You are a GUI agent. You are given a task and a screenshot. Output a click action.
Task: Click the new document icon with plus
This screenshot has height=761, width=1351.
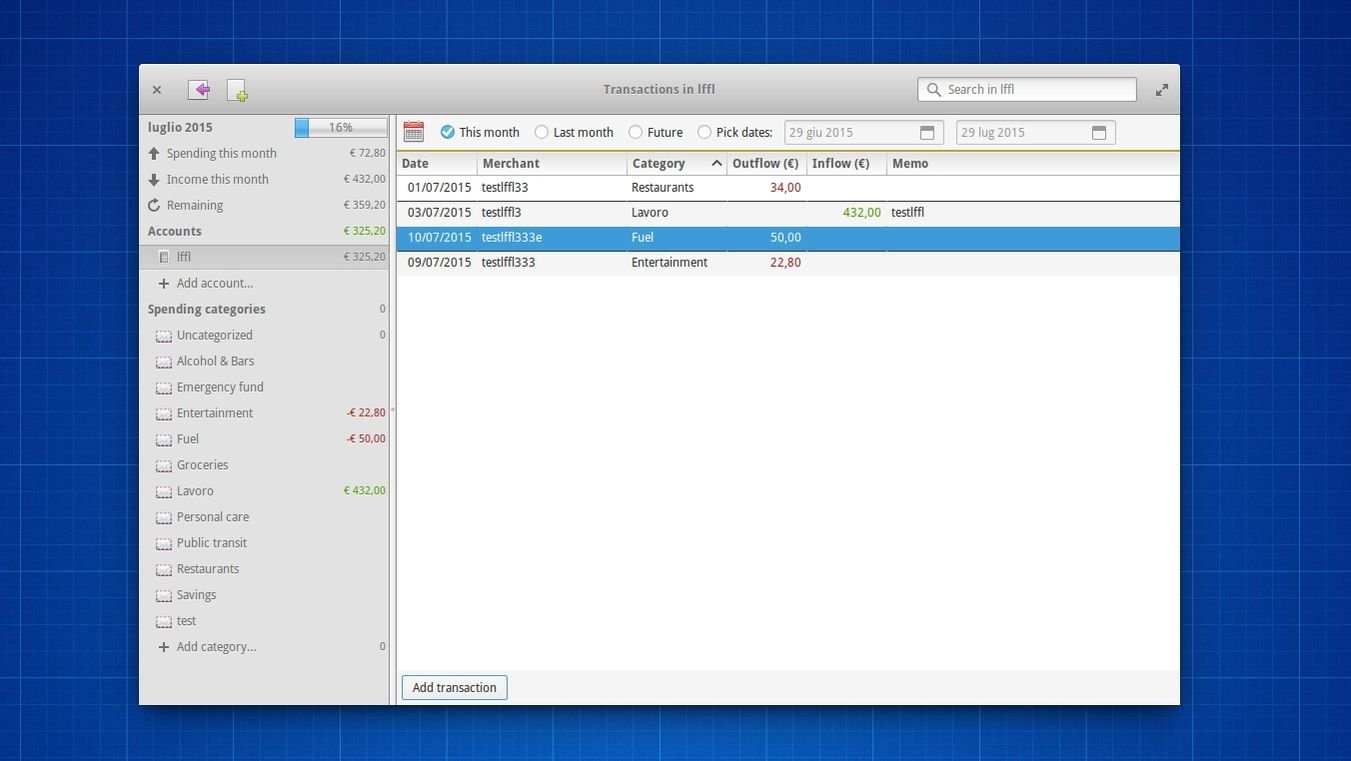pyautogui.click(x=237, y=90)
